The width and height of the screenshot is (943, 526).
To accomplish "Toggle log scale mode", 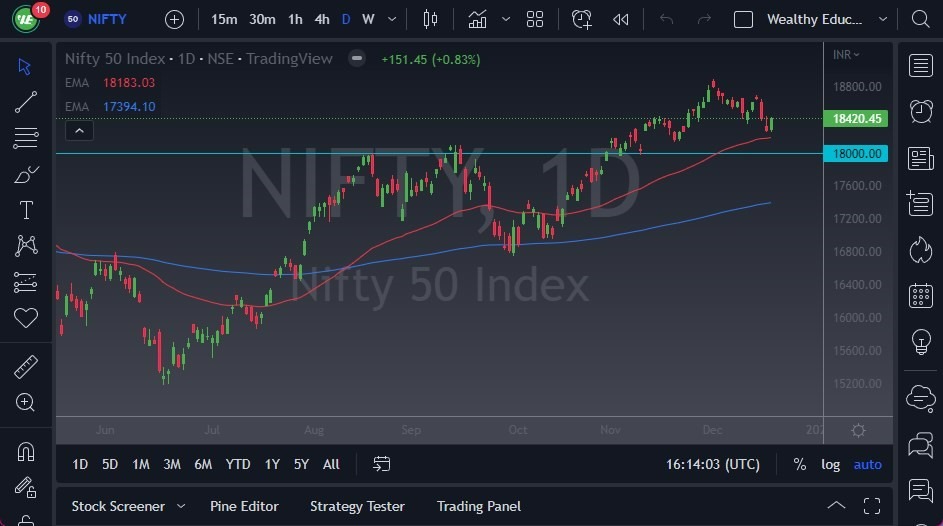I will pyautogui.click(x=831, y=464).
